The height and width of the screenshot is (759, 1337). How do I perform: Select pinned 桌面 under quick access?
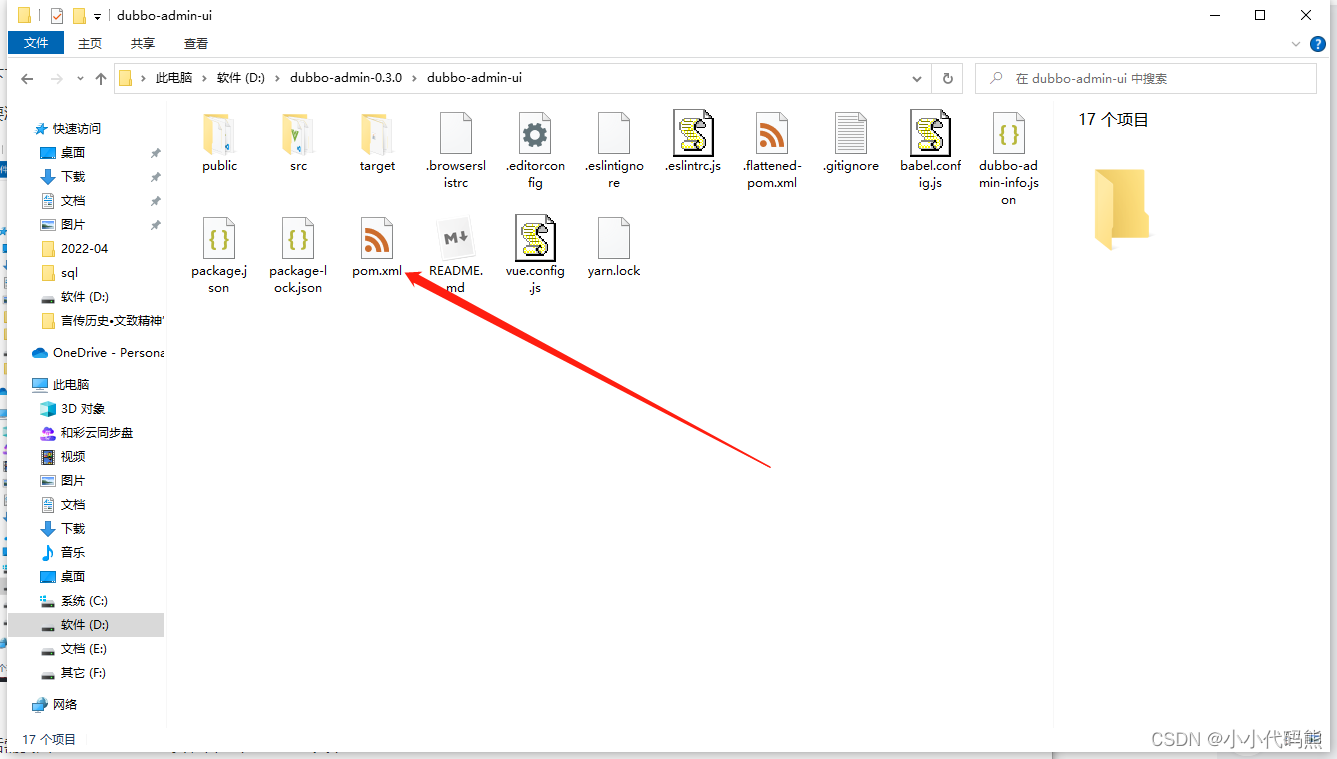pos(73,152)
